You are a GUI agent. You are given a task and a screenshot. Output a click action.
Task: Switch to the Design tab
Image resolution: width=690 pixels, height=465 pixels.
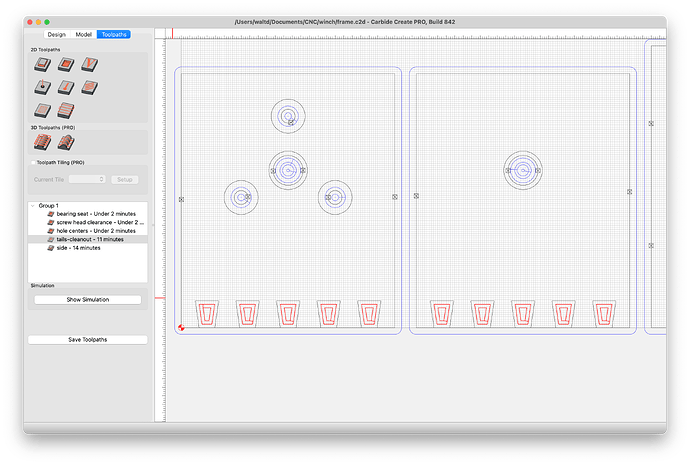[x=57, y=34]
